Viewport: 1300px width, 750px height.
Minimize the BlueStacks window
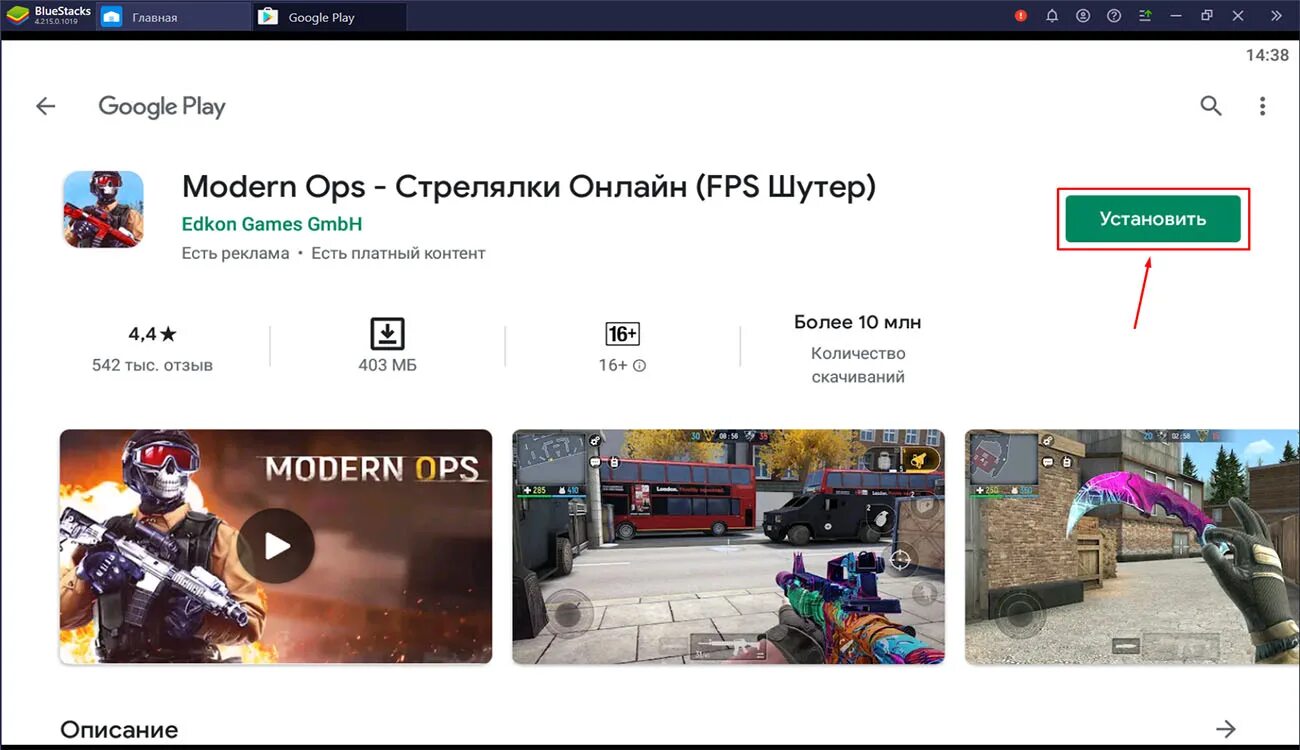pos(1176,16)
